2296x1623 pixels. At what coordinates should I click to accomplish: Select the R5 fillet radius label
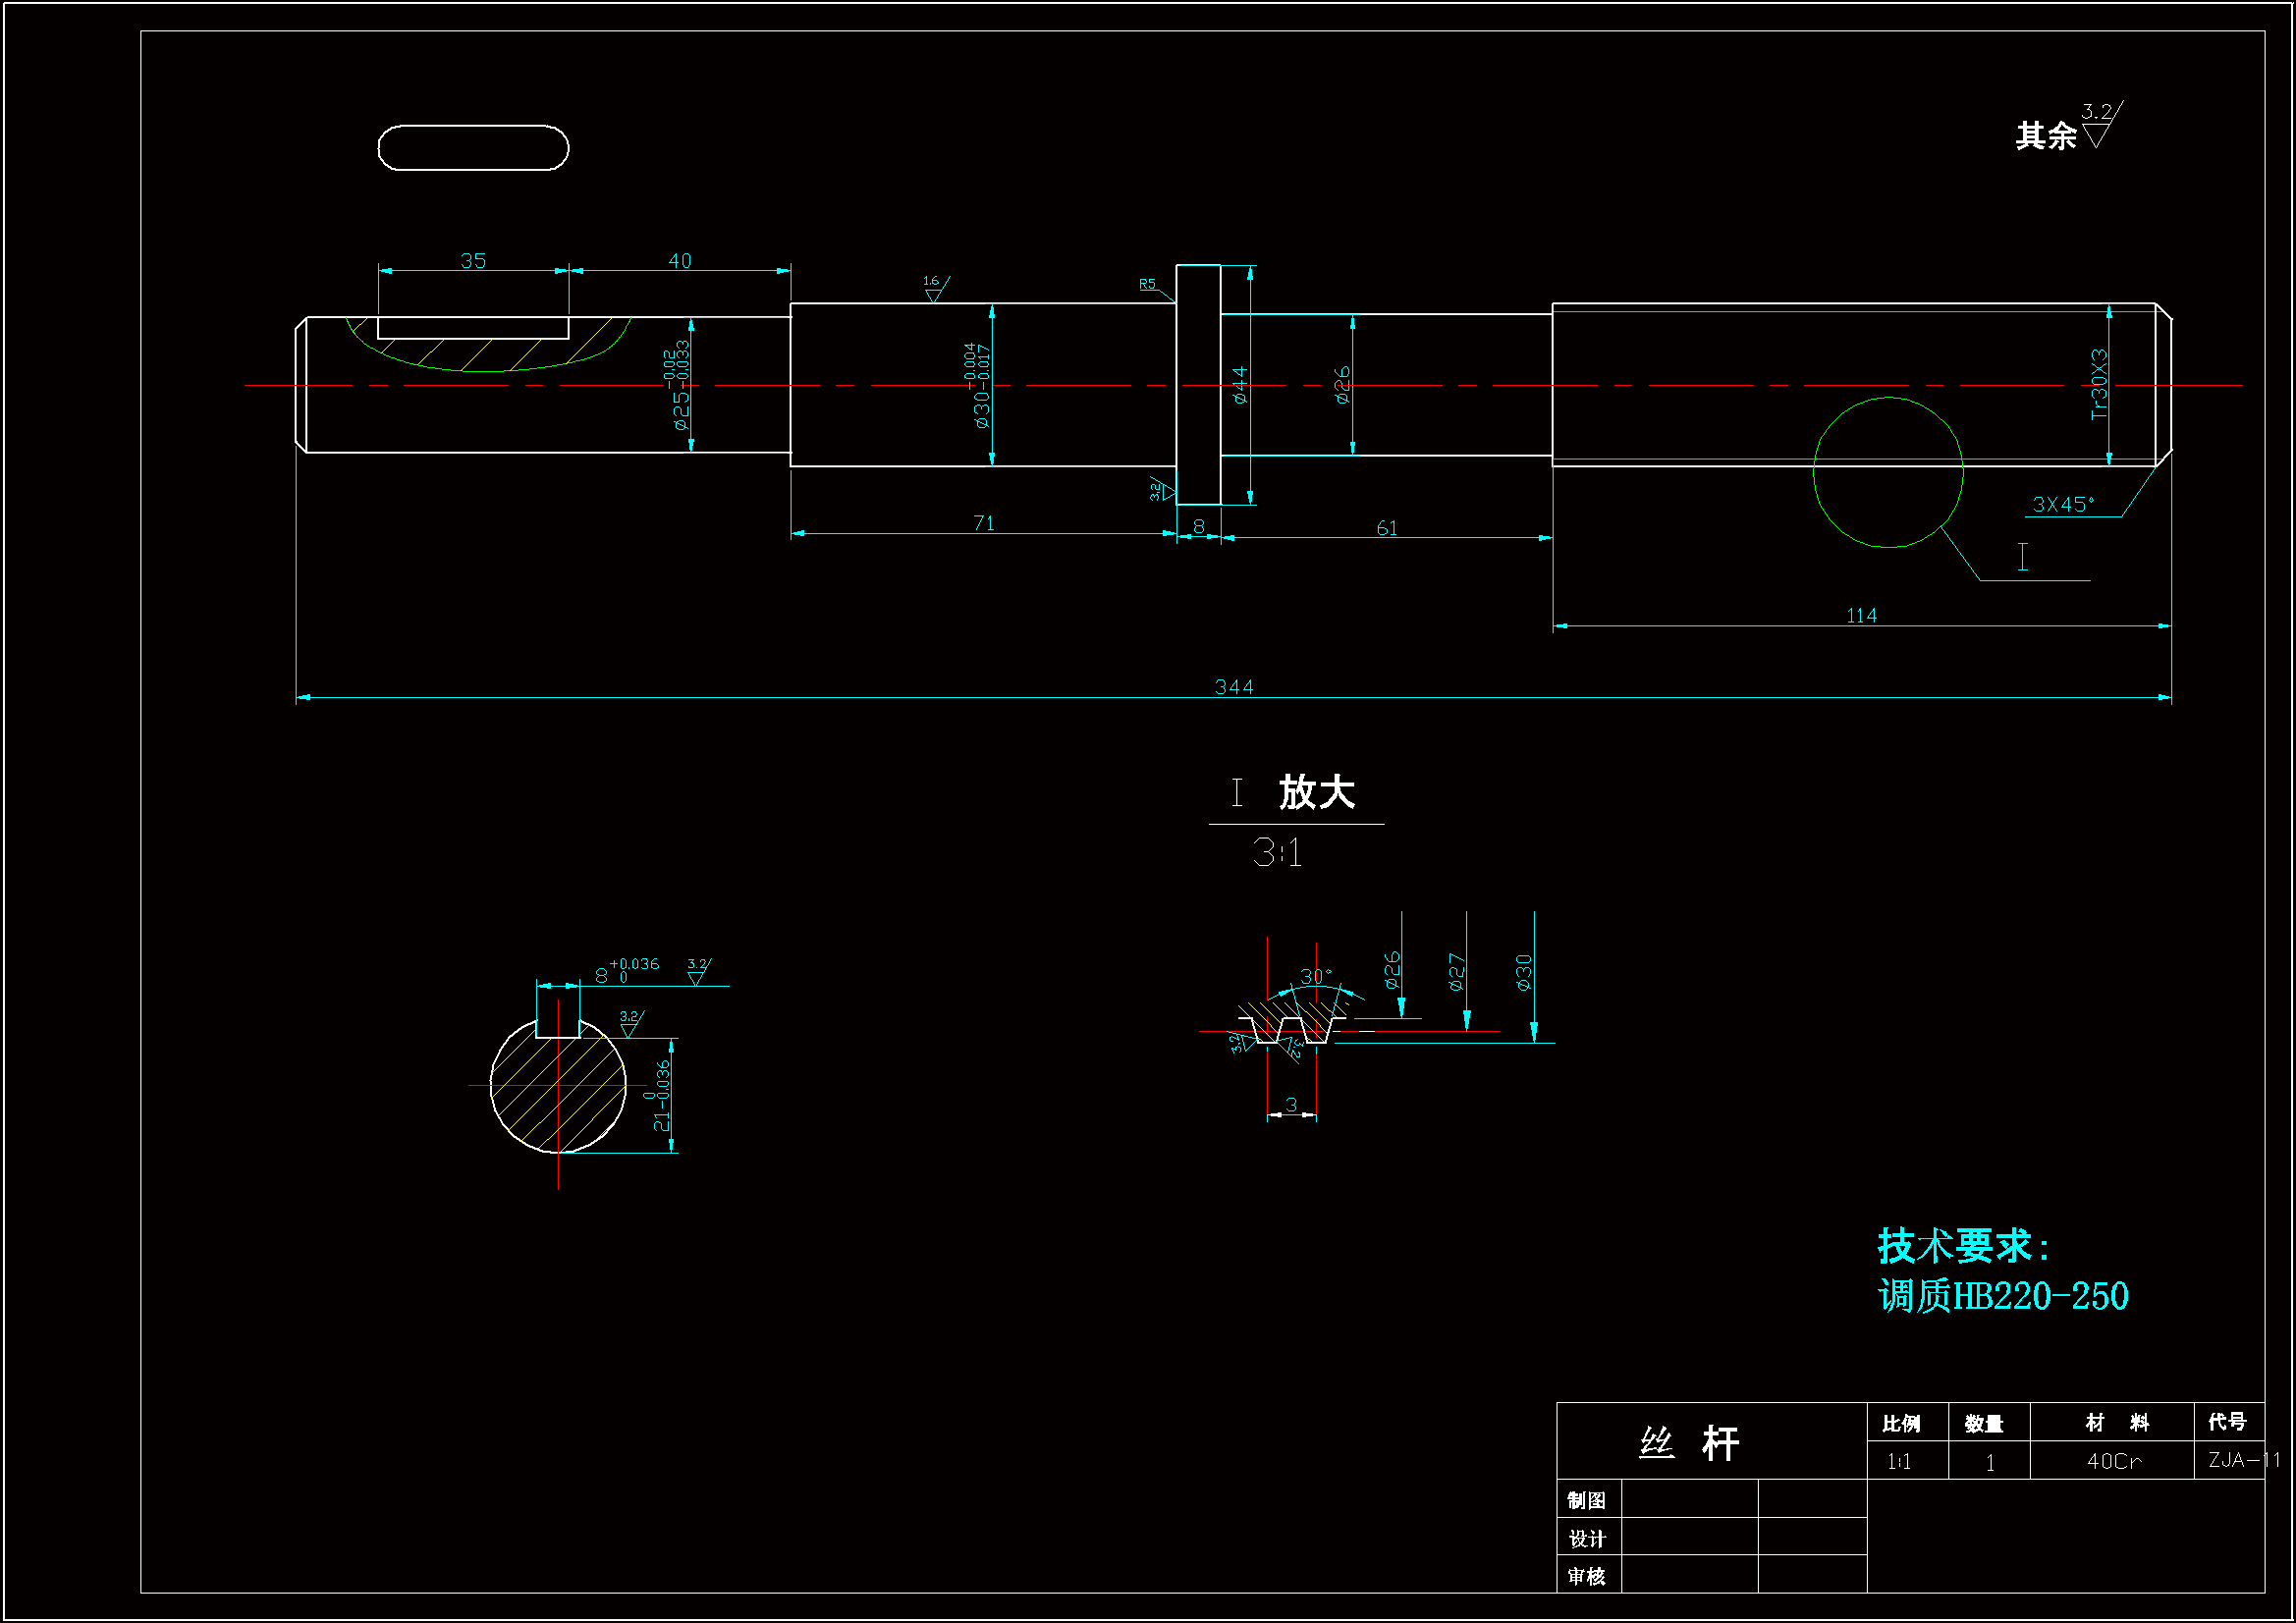pos(1147,284)
